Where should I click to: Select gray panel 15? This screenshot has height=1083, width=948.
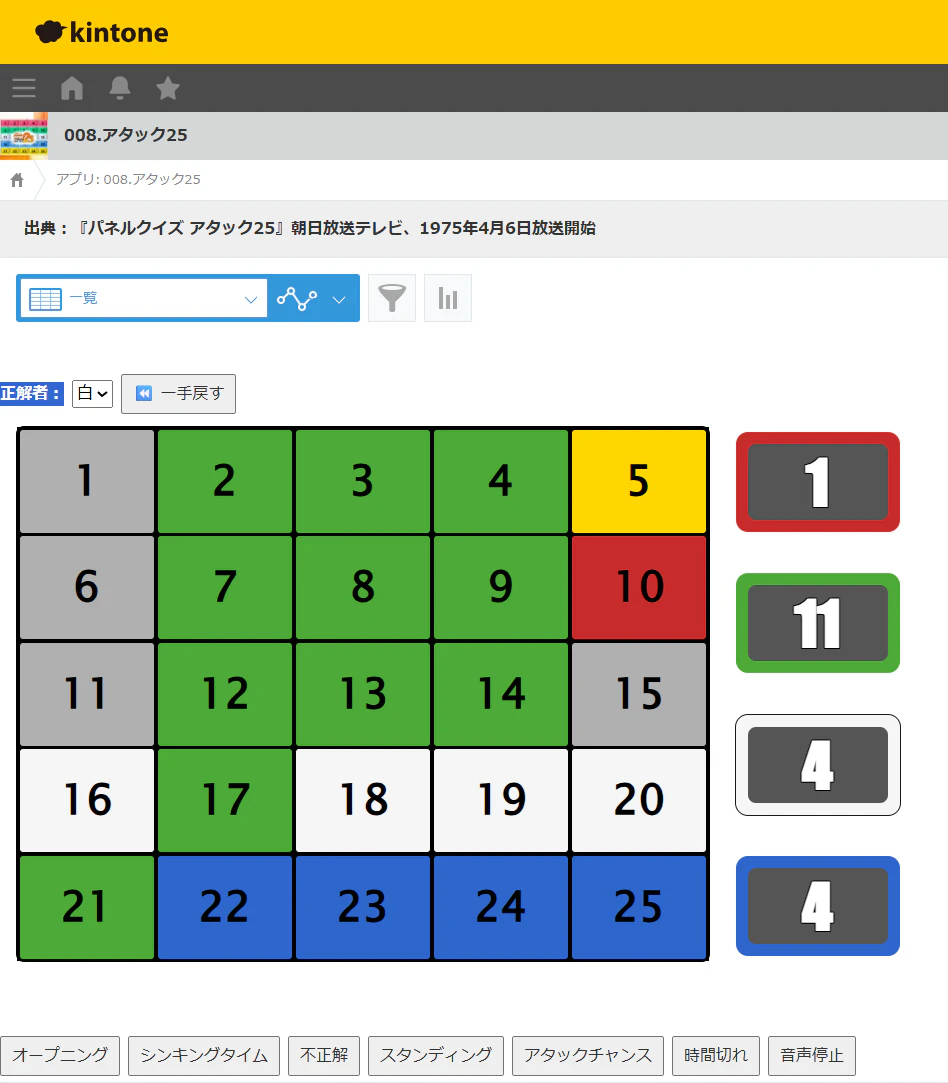[x=639, y=694]
